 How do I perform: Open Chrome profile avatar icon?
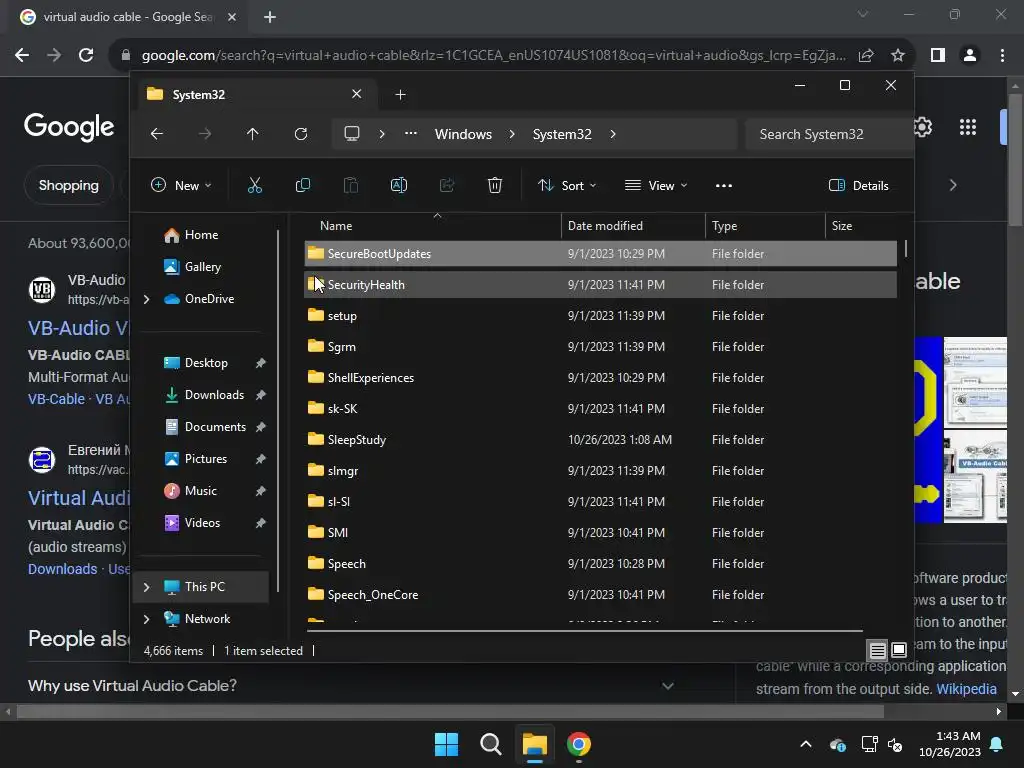pyautogui.click(x=970, y=55)
